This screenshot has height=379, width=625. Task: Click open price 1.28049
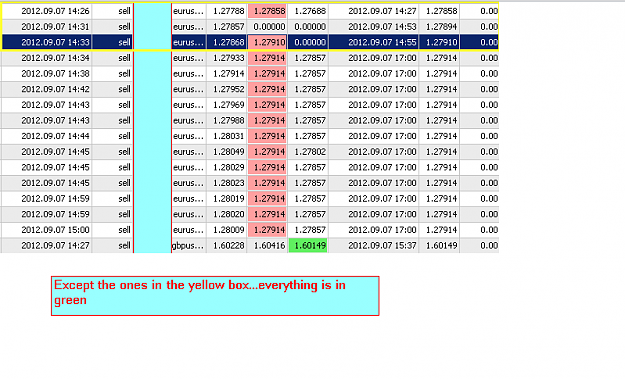click(x=228, y=152)
